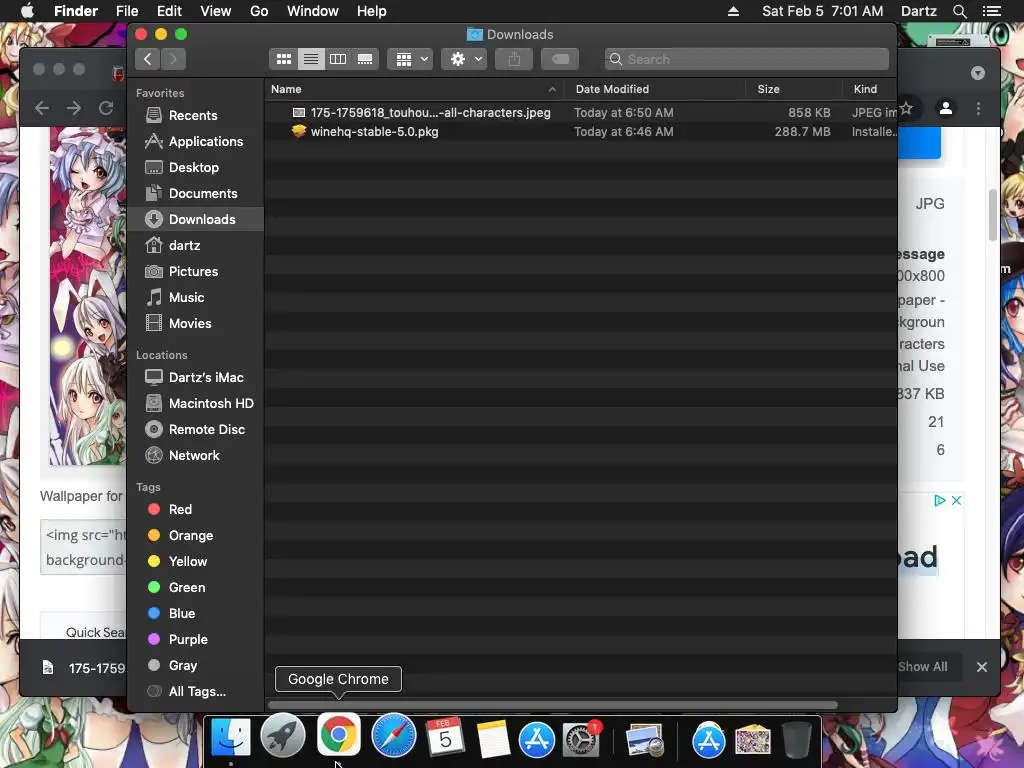Image resolution: width=1024 pixels, height=768 pixels.
Task: Open the View menu
Action: tap(216, 11)
